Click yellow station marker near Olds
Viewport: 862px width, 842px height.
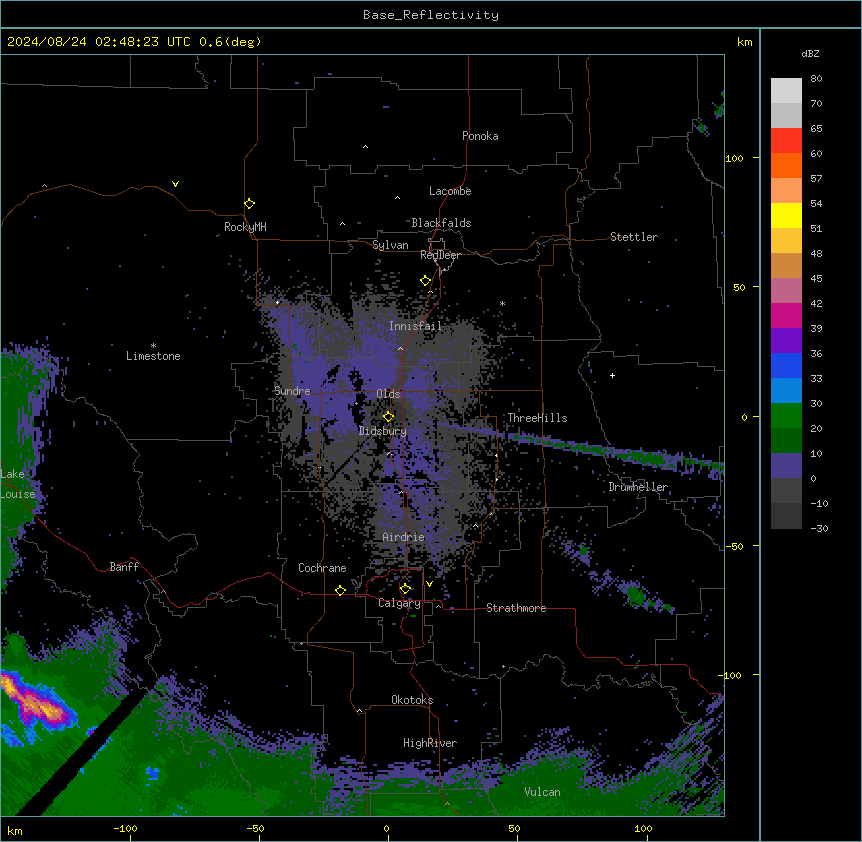click(388, 416)
